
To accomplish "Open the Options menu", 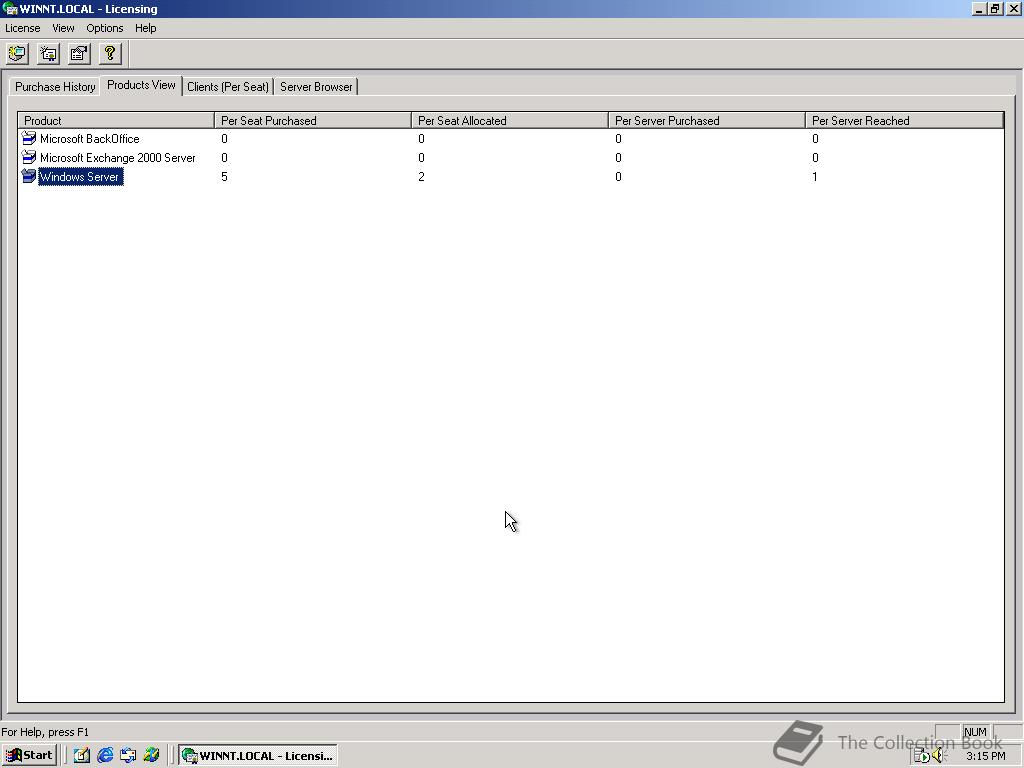I will point(104,28).
